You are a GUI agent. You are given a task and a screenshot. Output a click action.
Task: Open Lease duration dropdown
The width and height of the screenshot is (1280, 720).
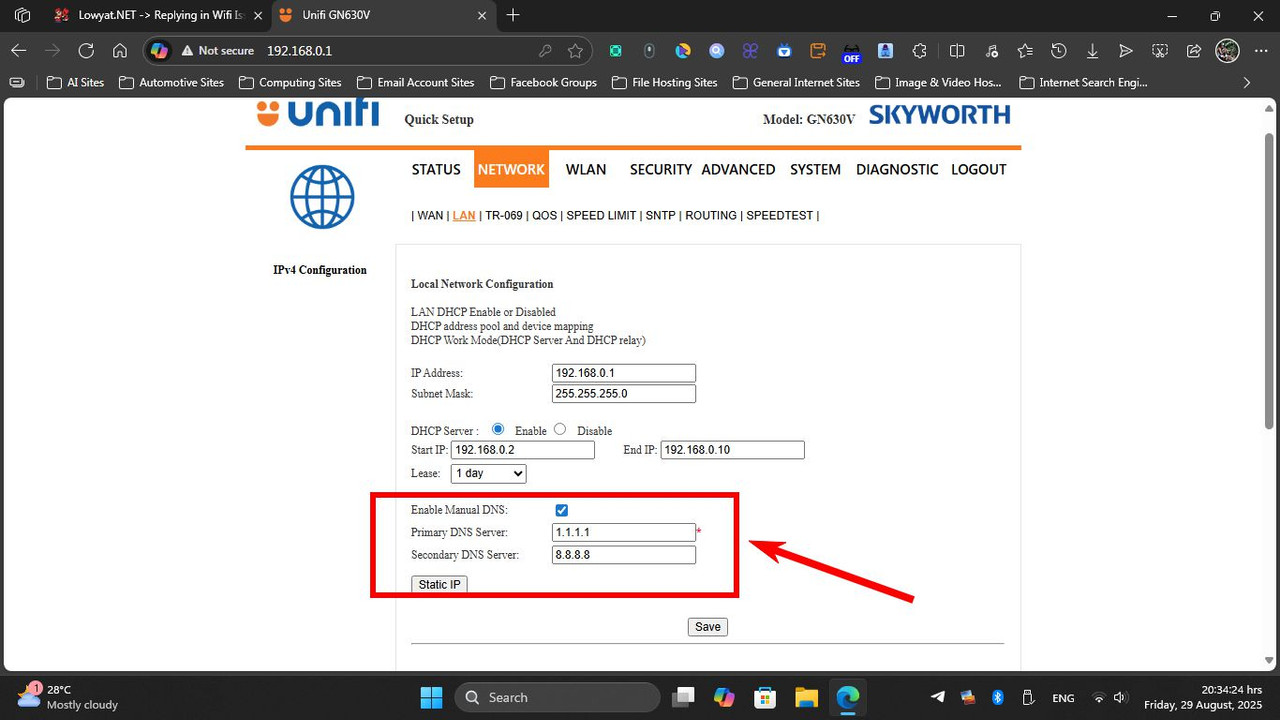coord(488,473)
